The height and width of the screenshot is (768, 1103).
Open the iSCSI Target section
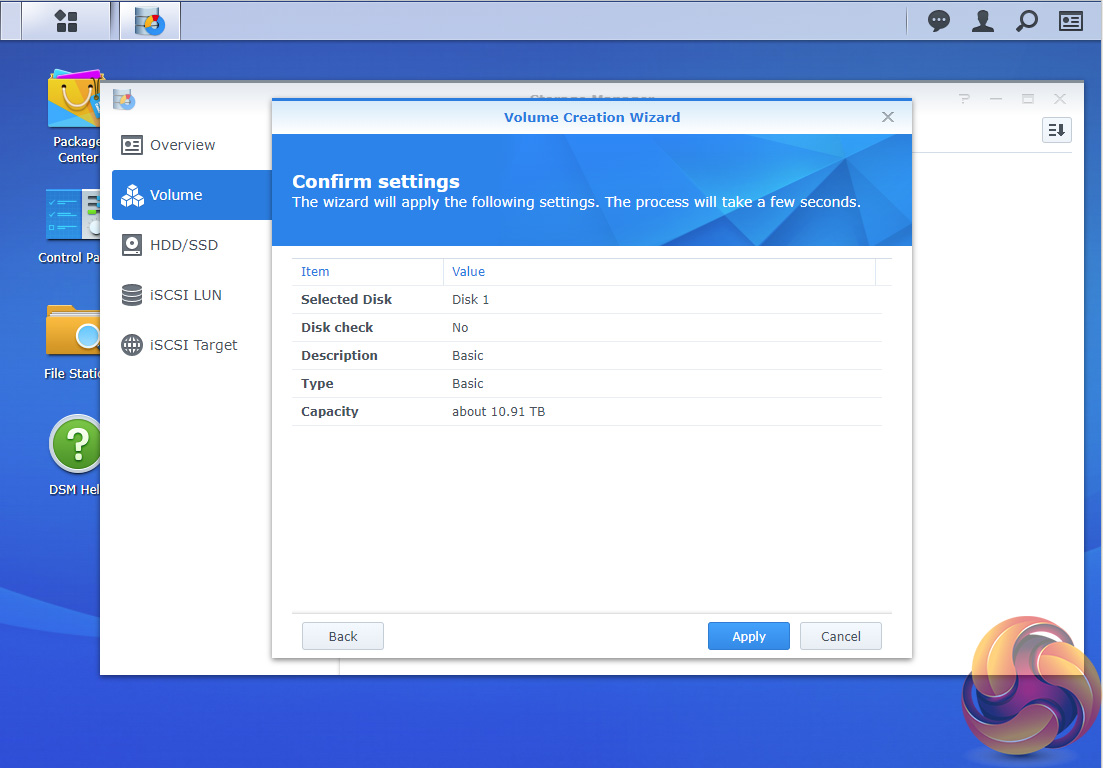191,345
